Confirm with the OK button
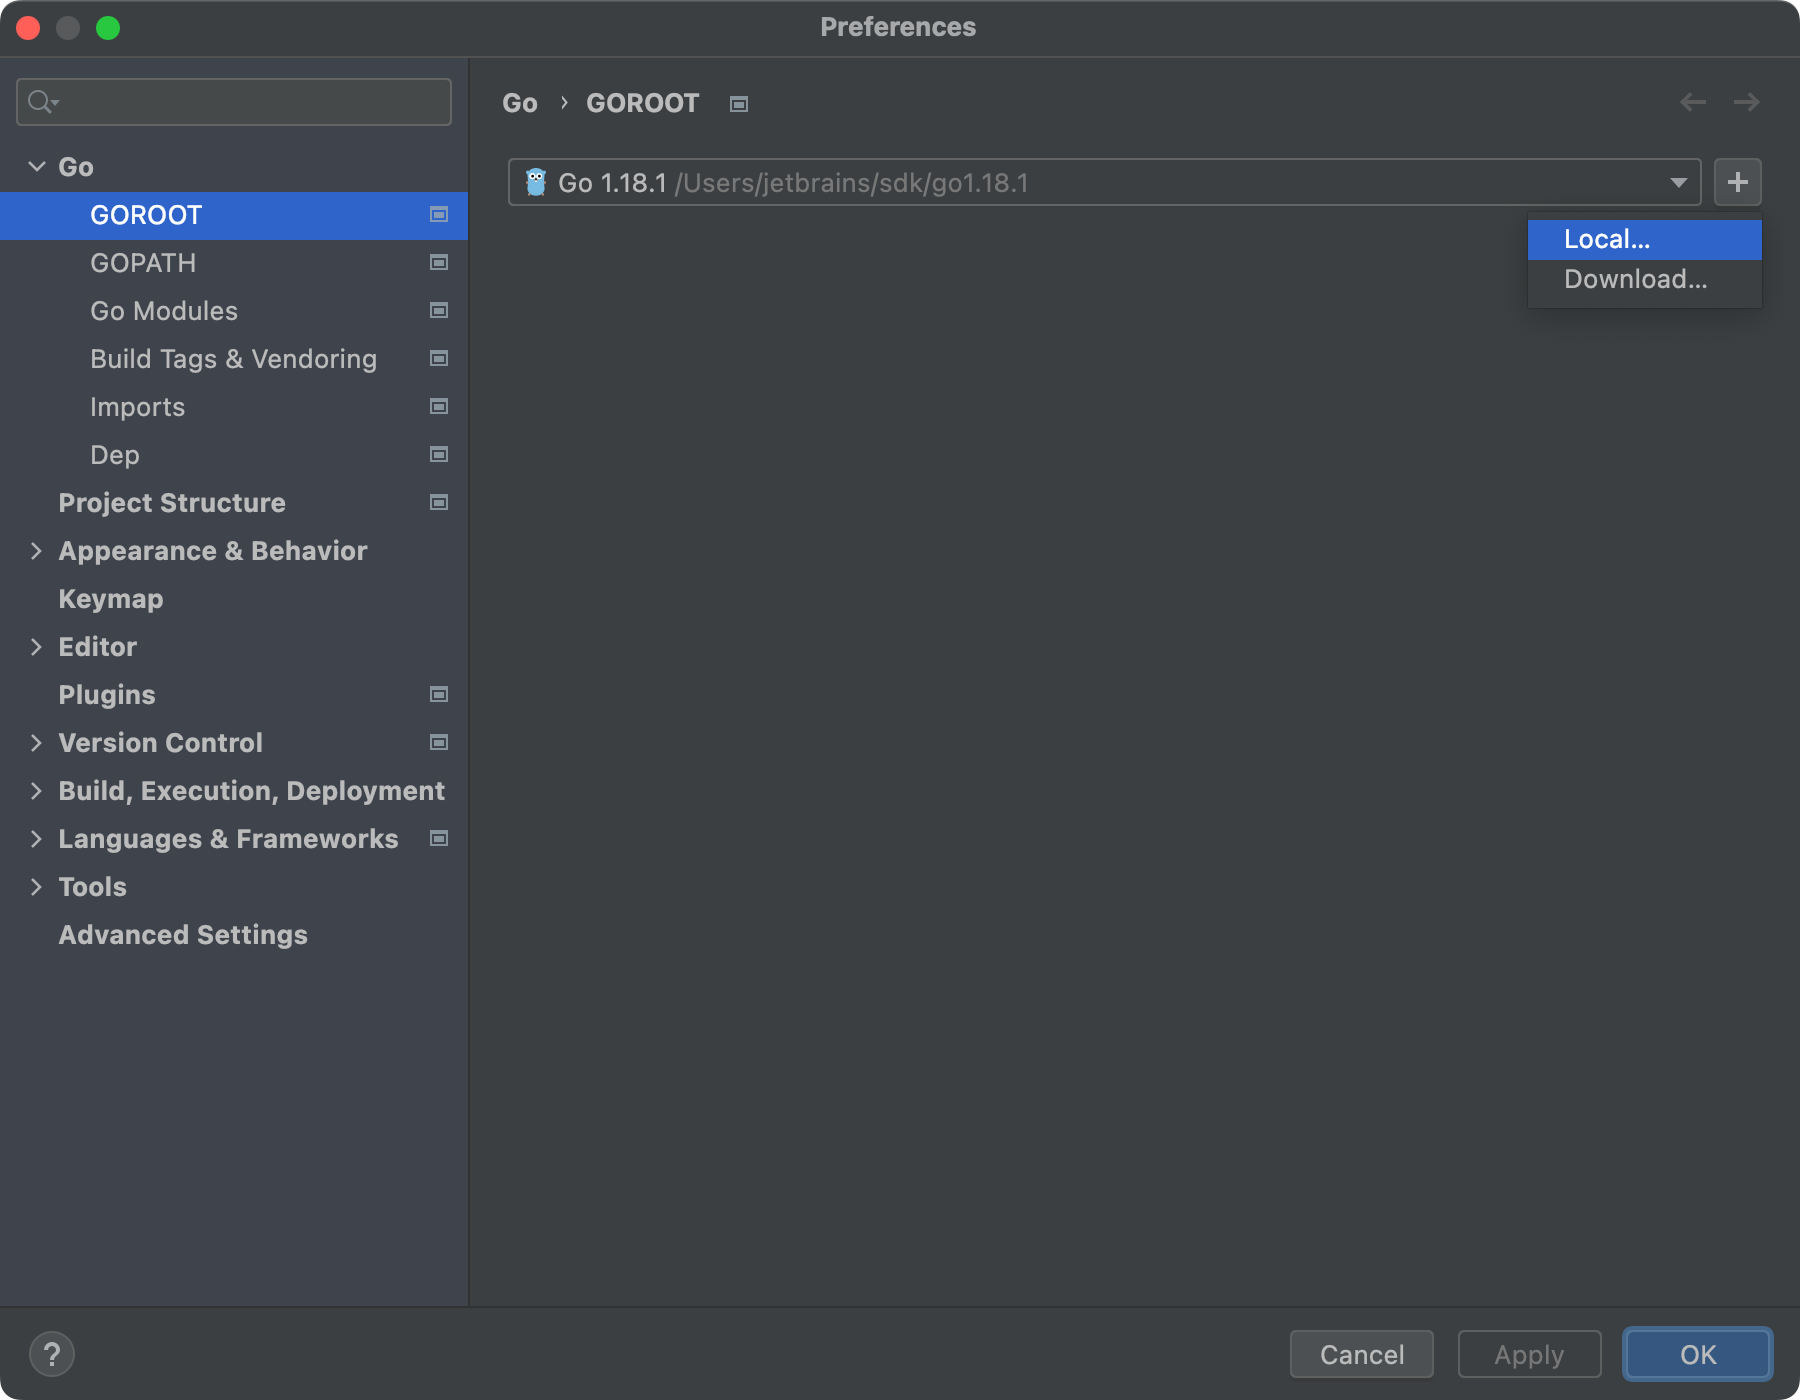 coord(1697,1355)
